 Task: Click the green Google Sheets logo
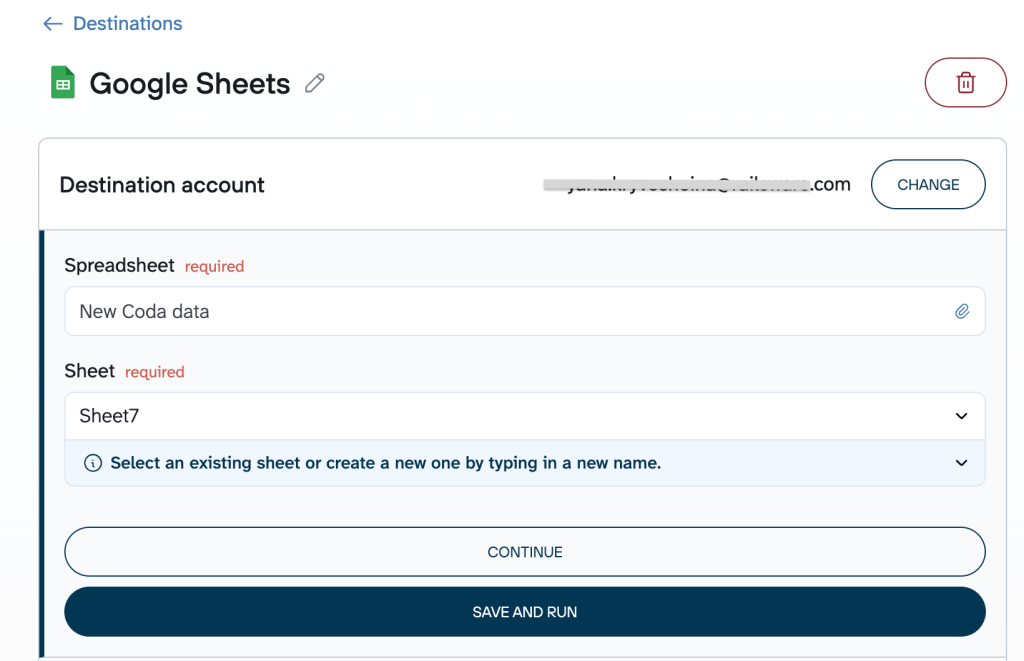[63, 83]
